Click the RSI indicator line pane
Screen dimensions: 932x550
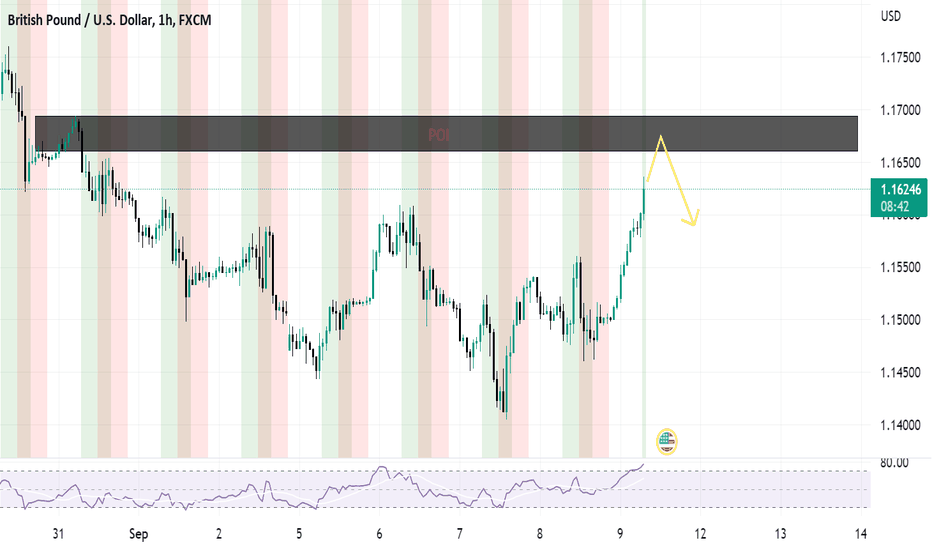point(434,489)
